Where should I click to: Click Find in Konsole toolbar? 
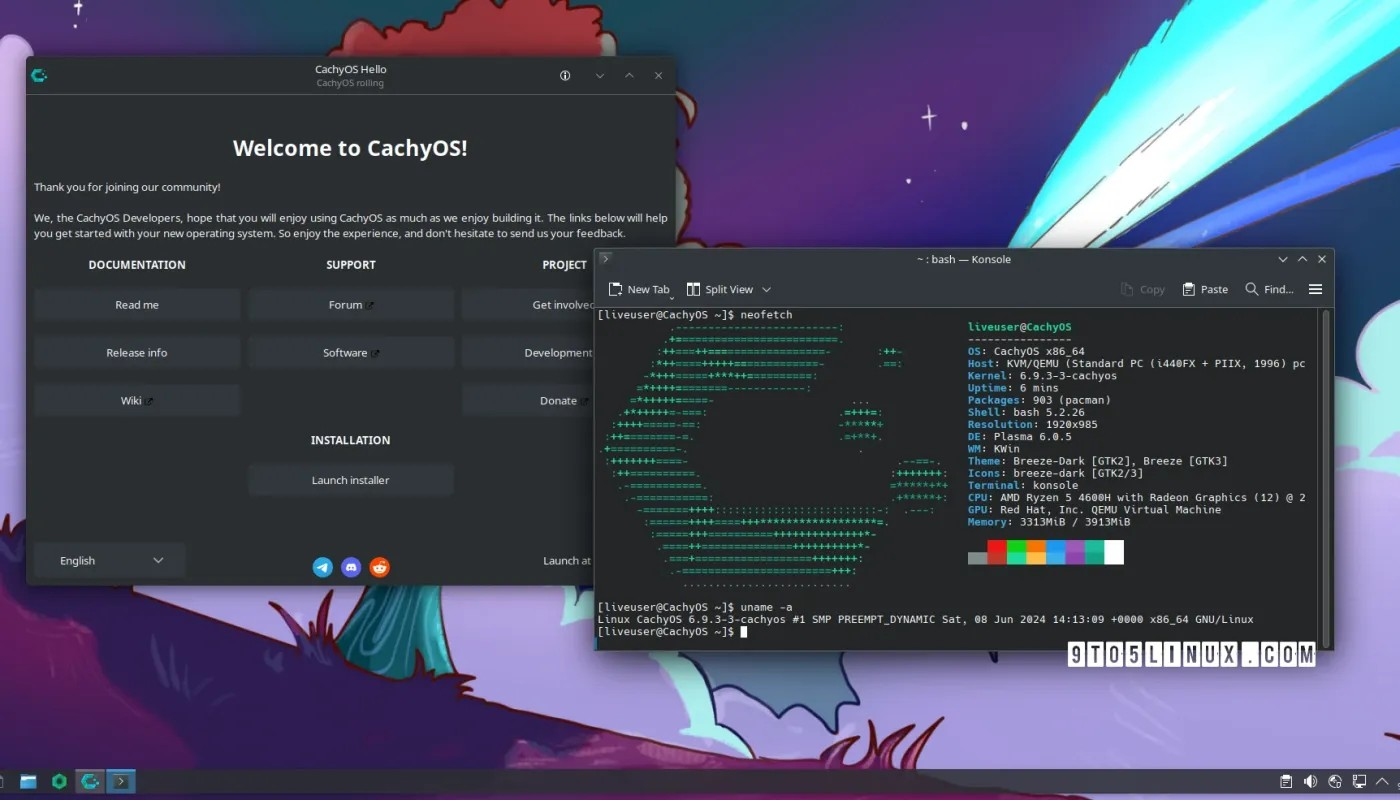(x=1269, y=289)
